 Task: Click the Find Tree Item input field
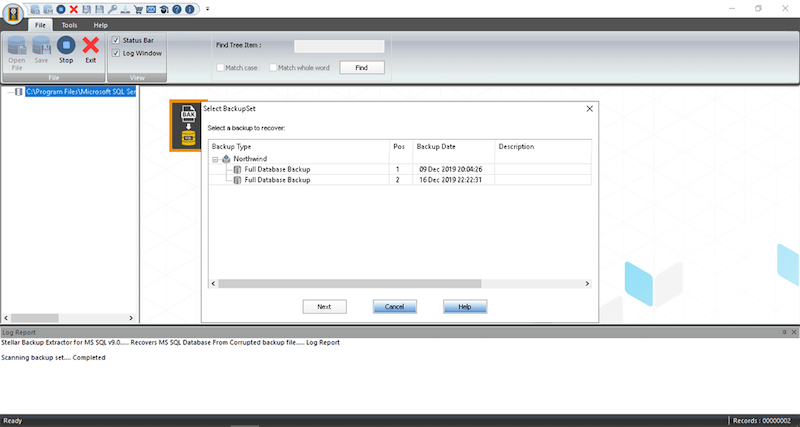pyautogui.click(x=339, y=46)
